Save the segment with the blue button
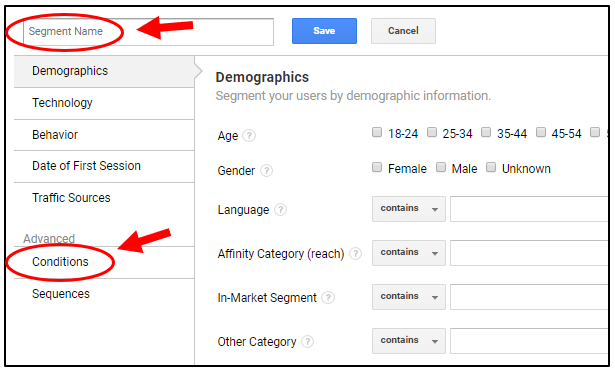This screenshot has height=371, width=615. click(x=324, y=31)
